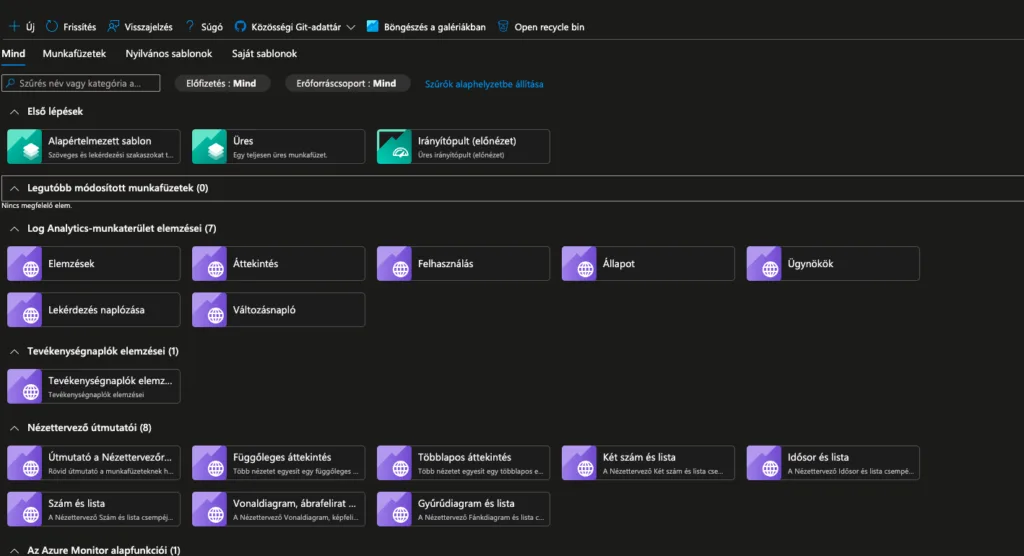
Task: Switch to the Munkafüzetek tab
Action: click(74, 53)
